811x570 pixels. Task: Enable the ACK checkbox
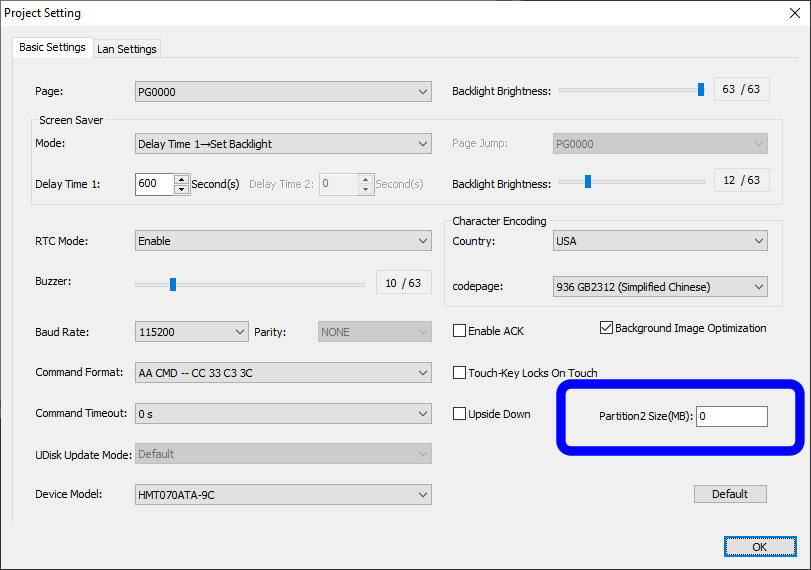click(460, 331)
